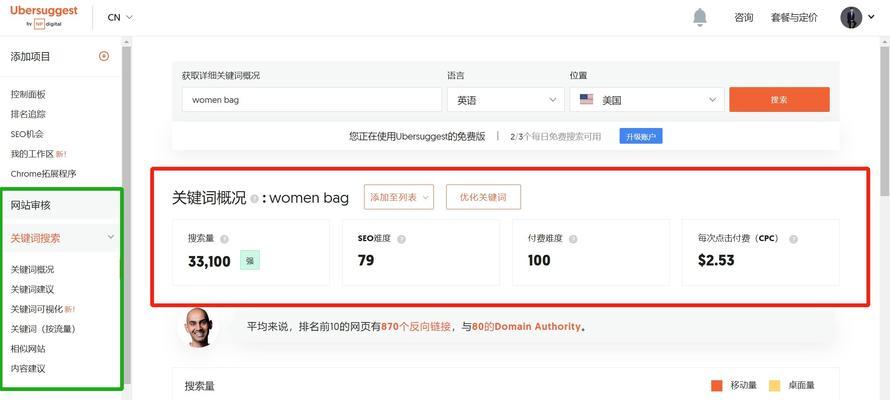Open the 美国 location dropdown
The image size is (890, 400).
[647, 100]
